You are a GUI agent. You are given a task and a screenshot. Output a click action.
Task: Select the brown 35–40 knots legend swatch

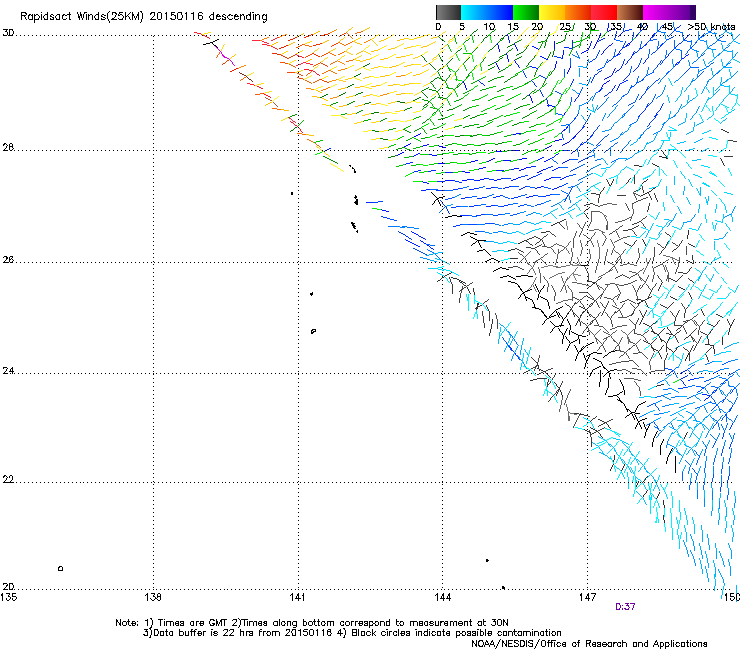tap(630, 12)
